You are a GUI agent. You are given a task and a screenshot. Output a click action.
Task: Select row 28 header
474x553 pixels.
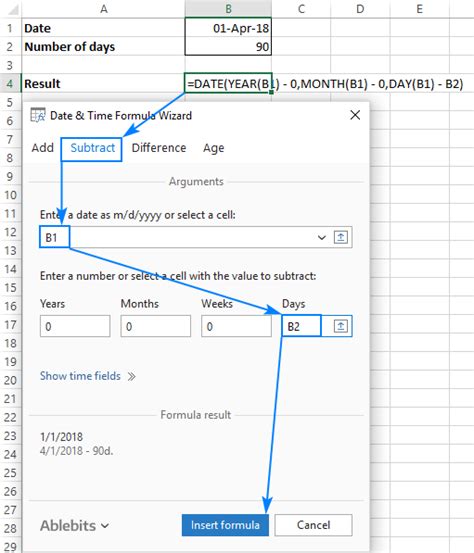(x=10, y=528)
